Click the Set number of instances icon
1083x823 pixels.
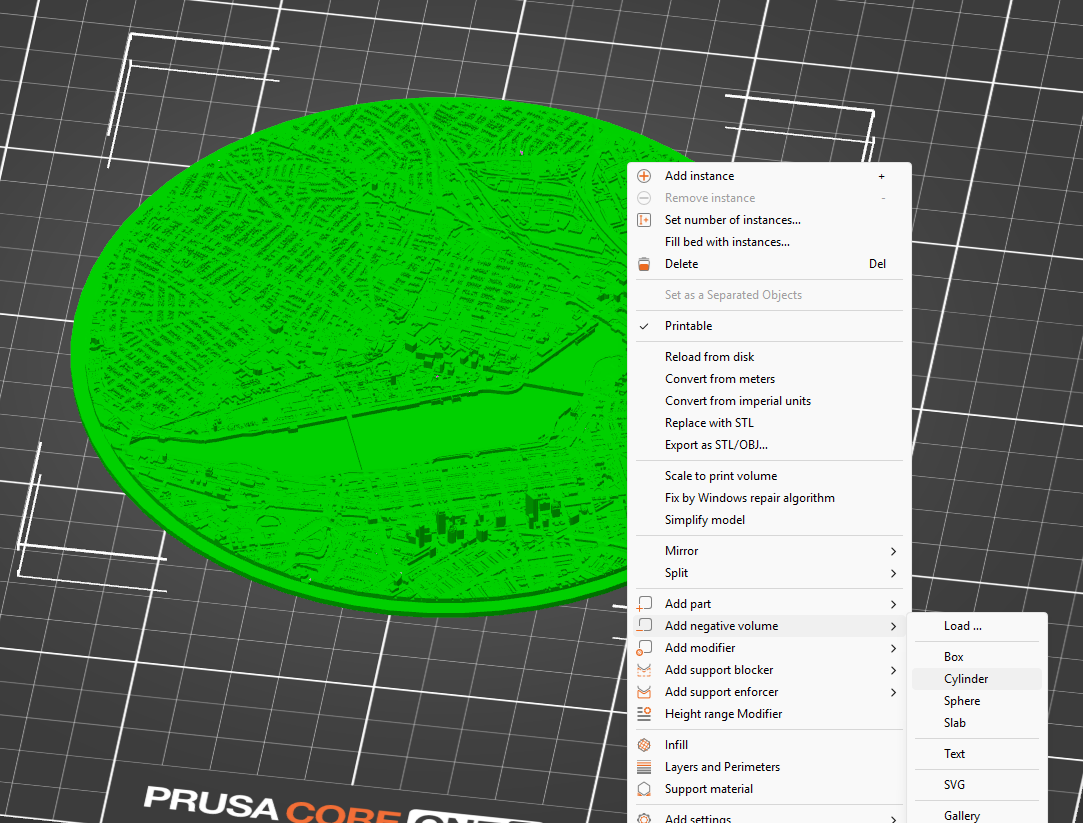[644, 220]
